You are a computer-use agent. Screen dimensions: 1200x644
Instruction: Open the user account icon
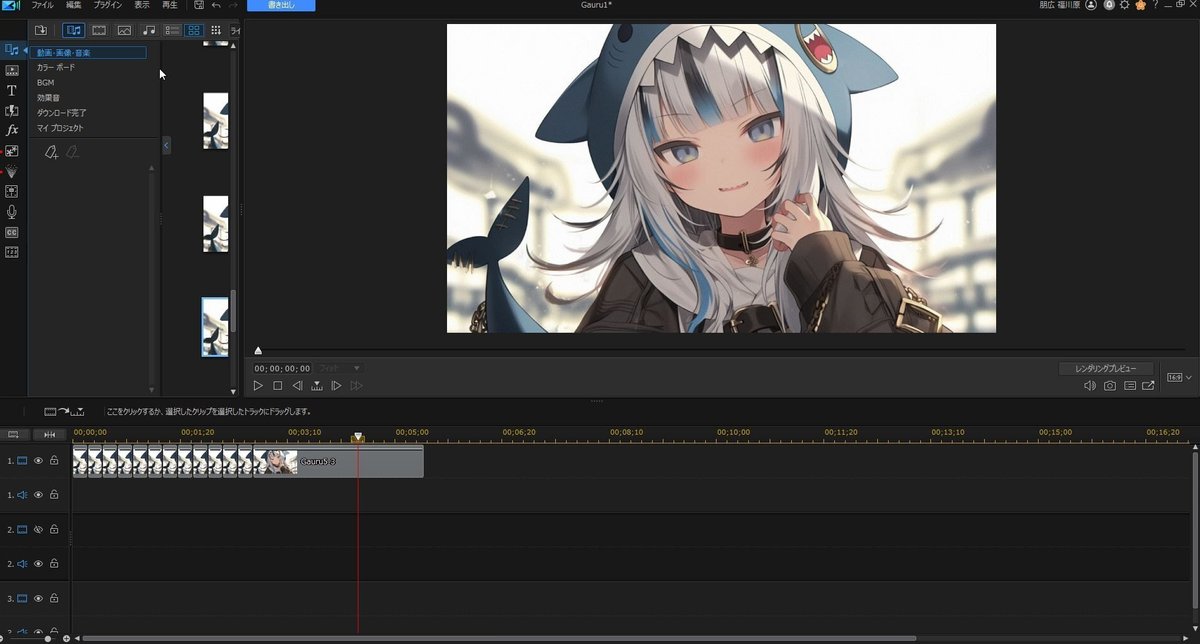1091,5
